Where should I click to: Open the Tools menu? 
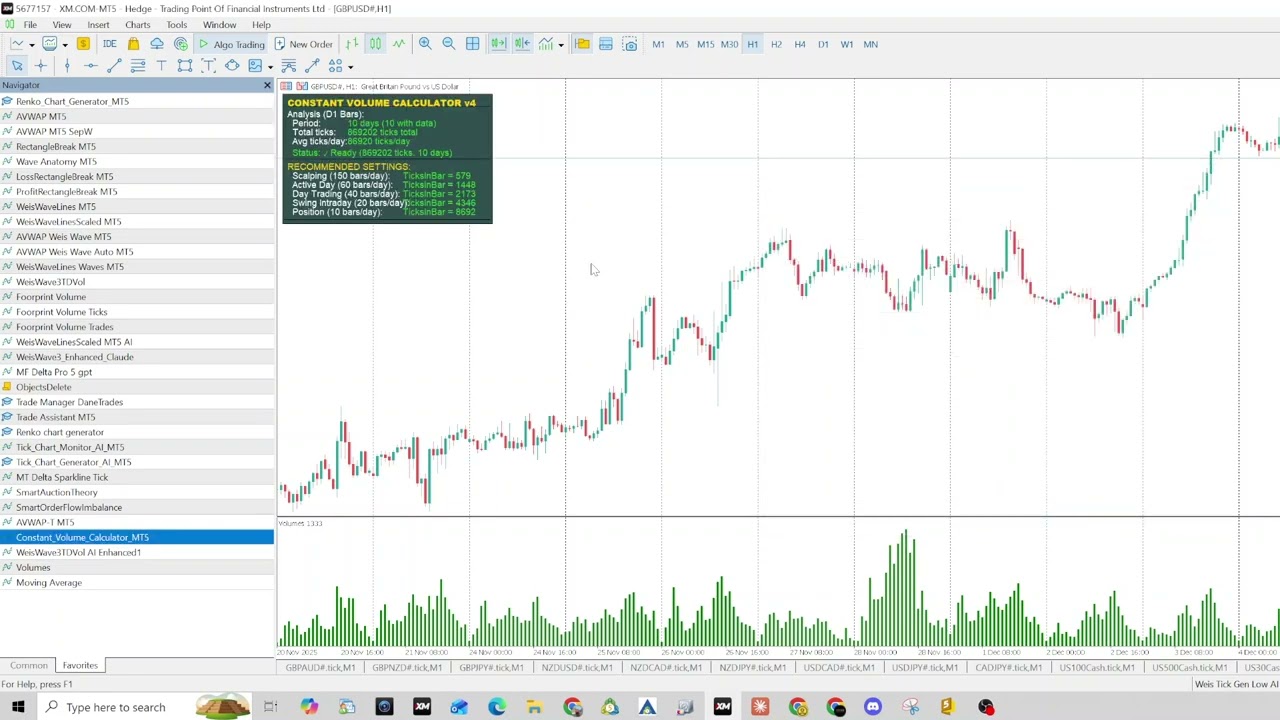click(176, 25)
